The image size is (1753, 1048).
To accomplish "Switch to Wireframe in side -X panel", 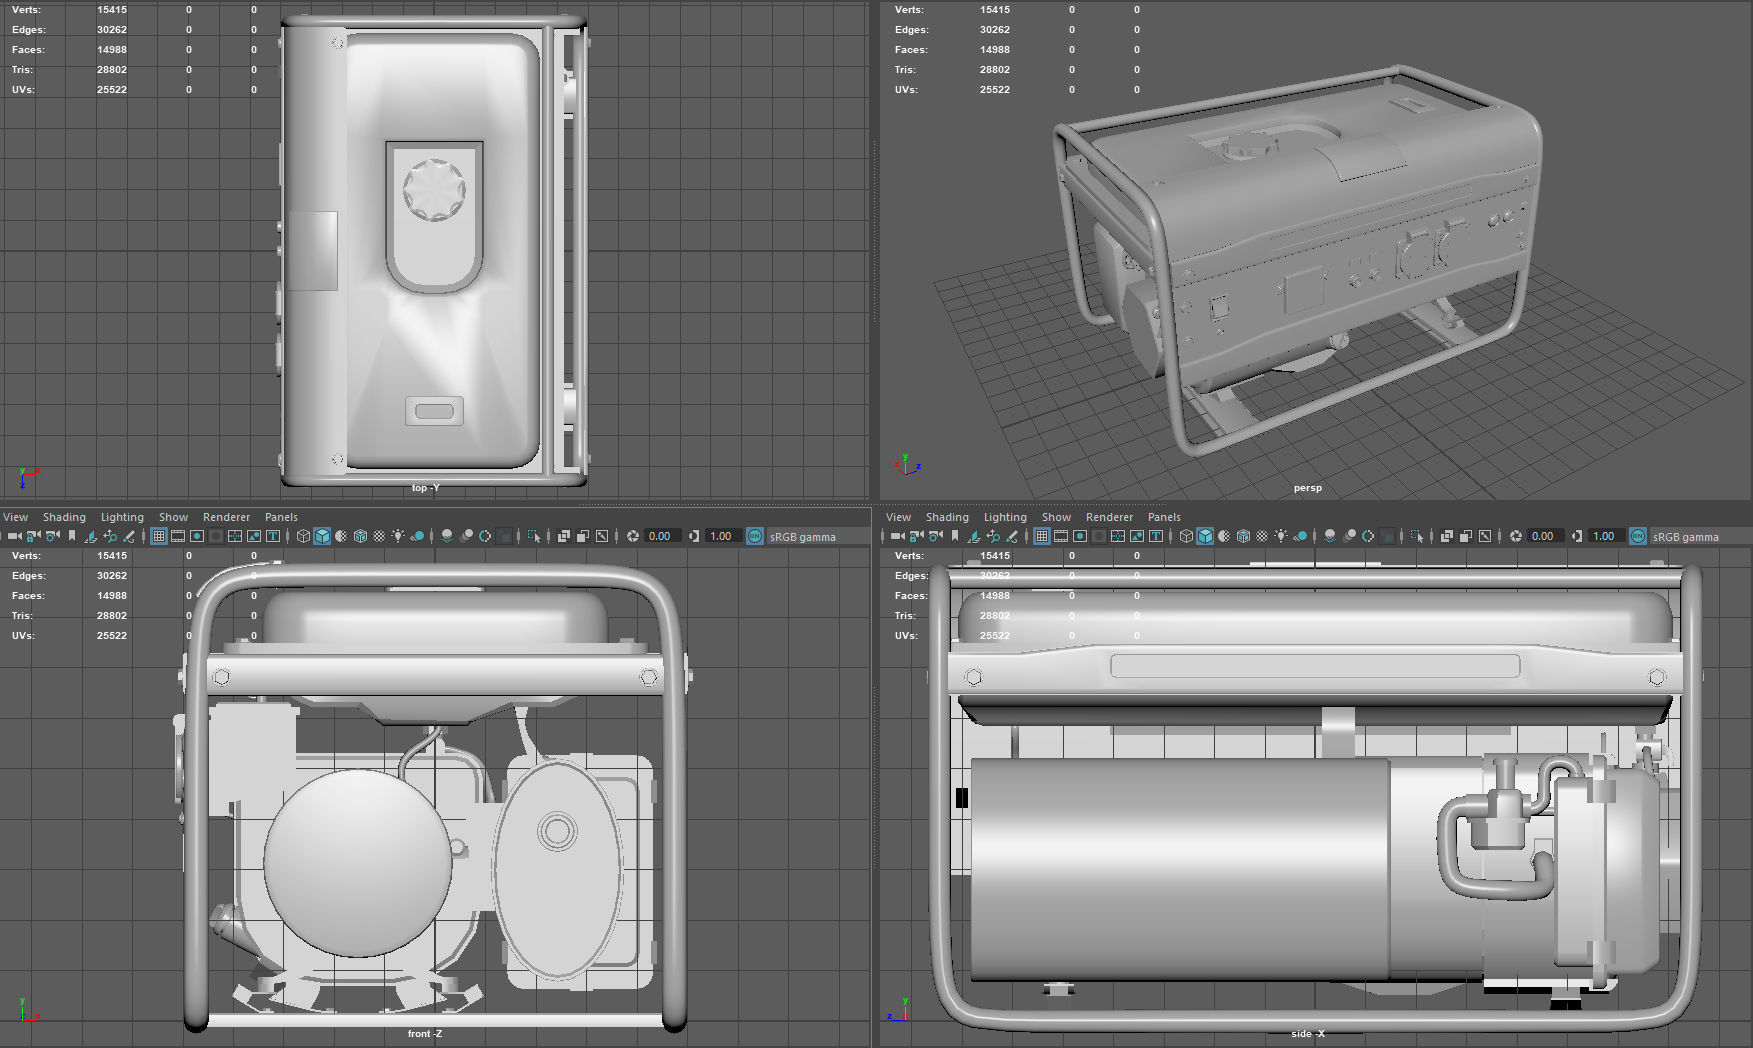I will click(1186, 536).
